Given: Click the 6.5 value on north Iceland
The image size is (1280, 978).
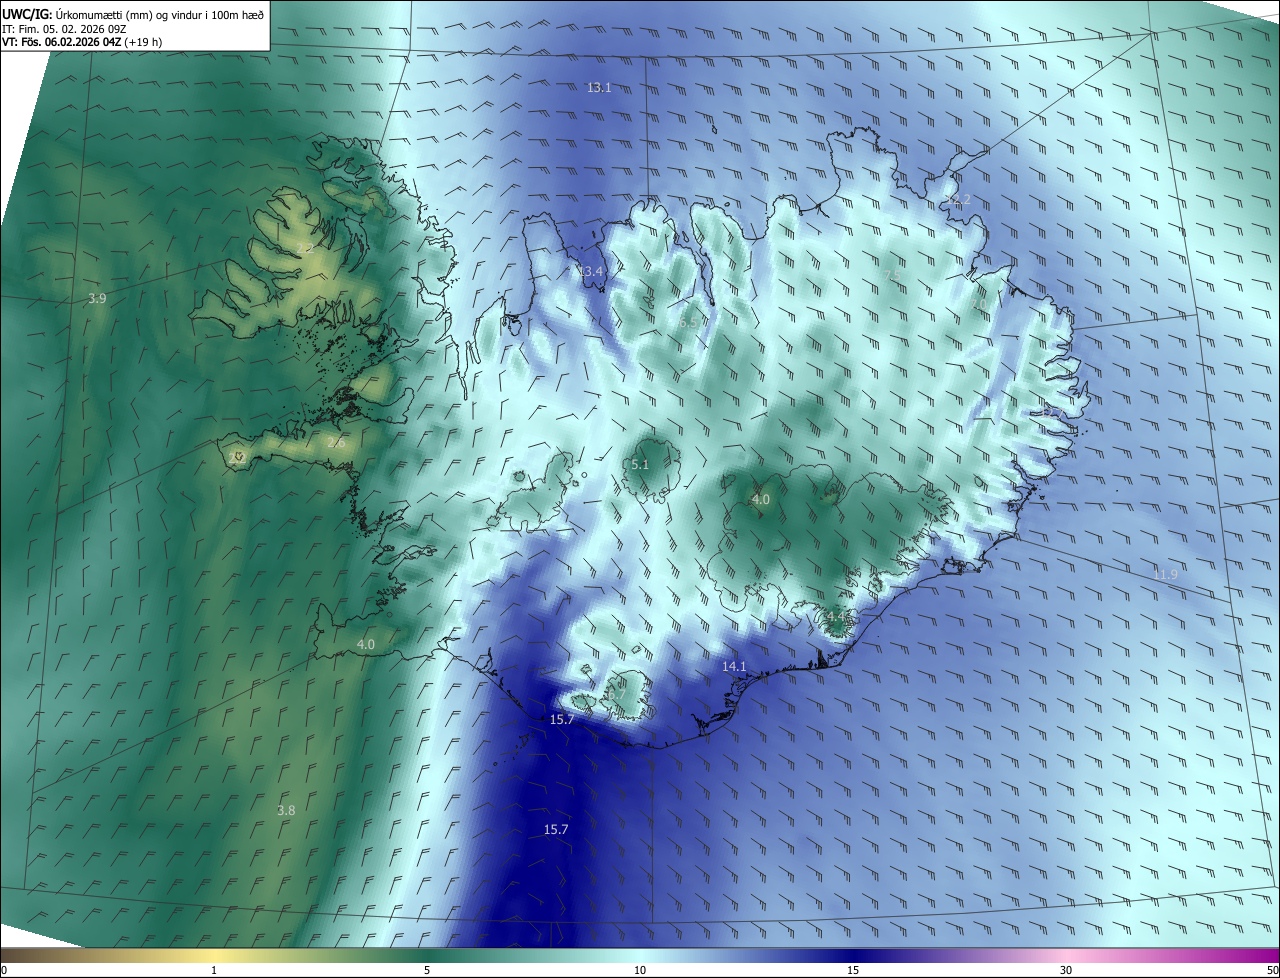Looking at the screenshot, I should pos(688,323).
